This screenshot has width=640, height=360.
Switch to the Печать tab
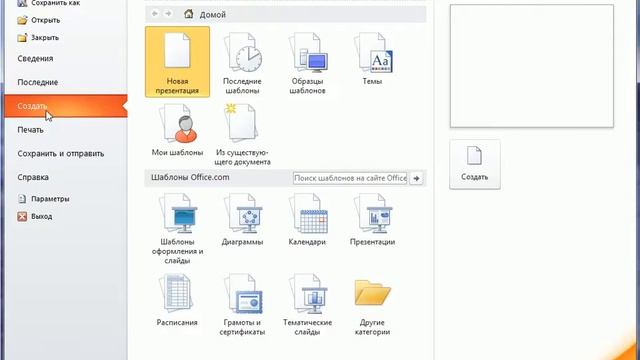[x=30, y=130]
